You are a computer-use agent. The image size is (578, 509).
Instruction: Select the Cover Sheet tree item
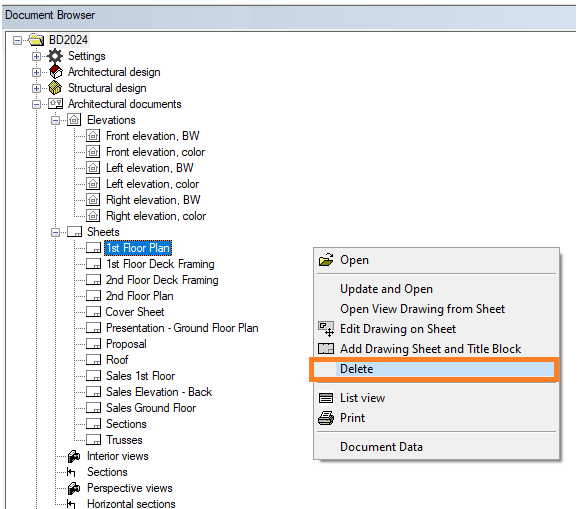(x=135, y=312)
